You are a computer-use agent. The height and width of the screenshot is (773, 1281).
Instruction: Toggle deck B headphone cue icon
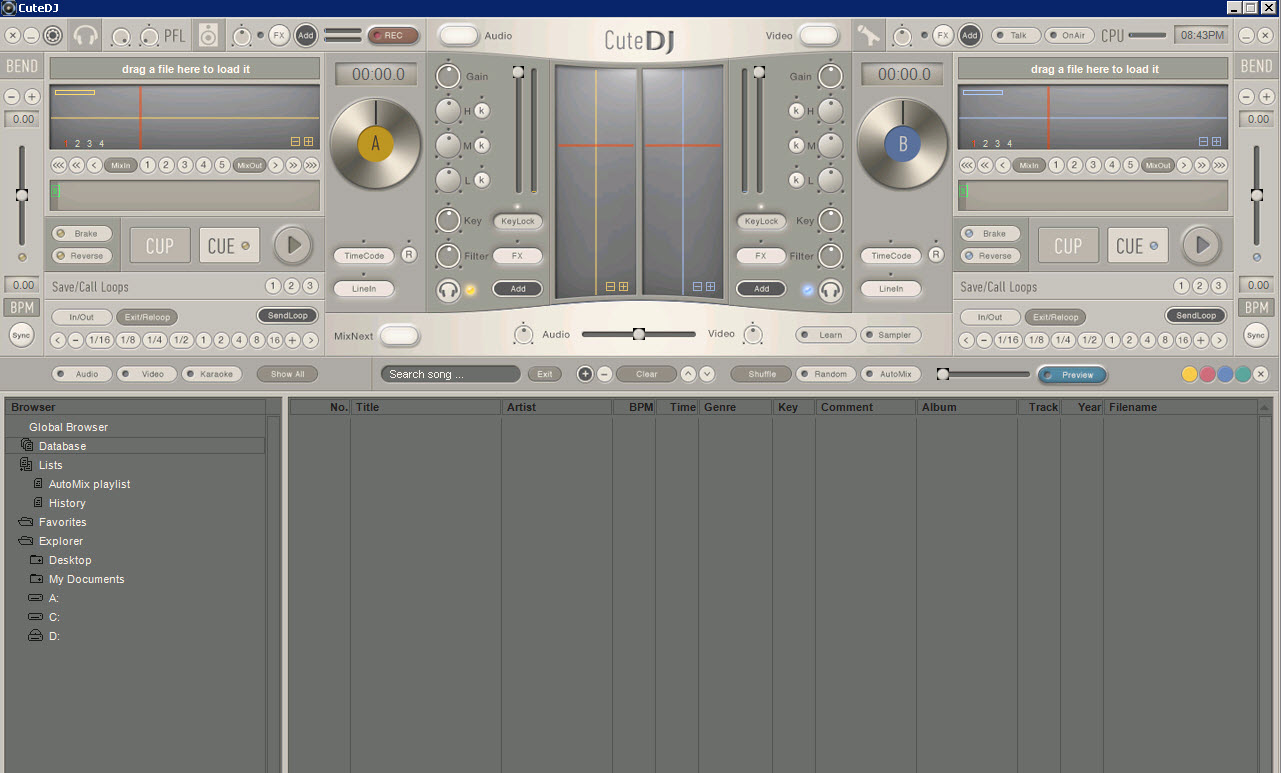click(x=830, y=290)
